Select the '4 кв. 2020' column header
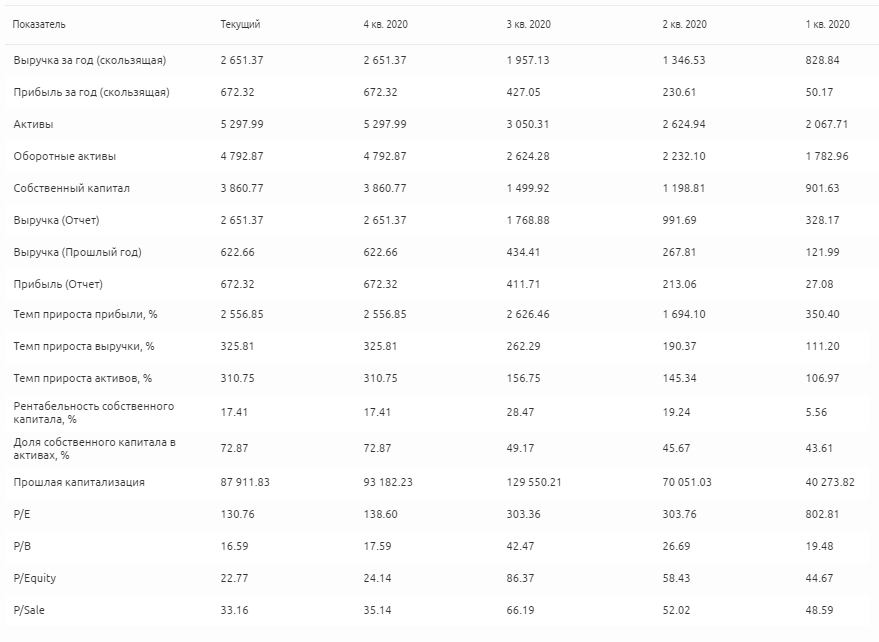The image size is (879, 642). point(385,24)
